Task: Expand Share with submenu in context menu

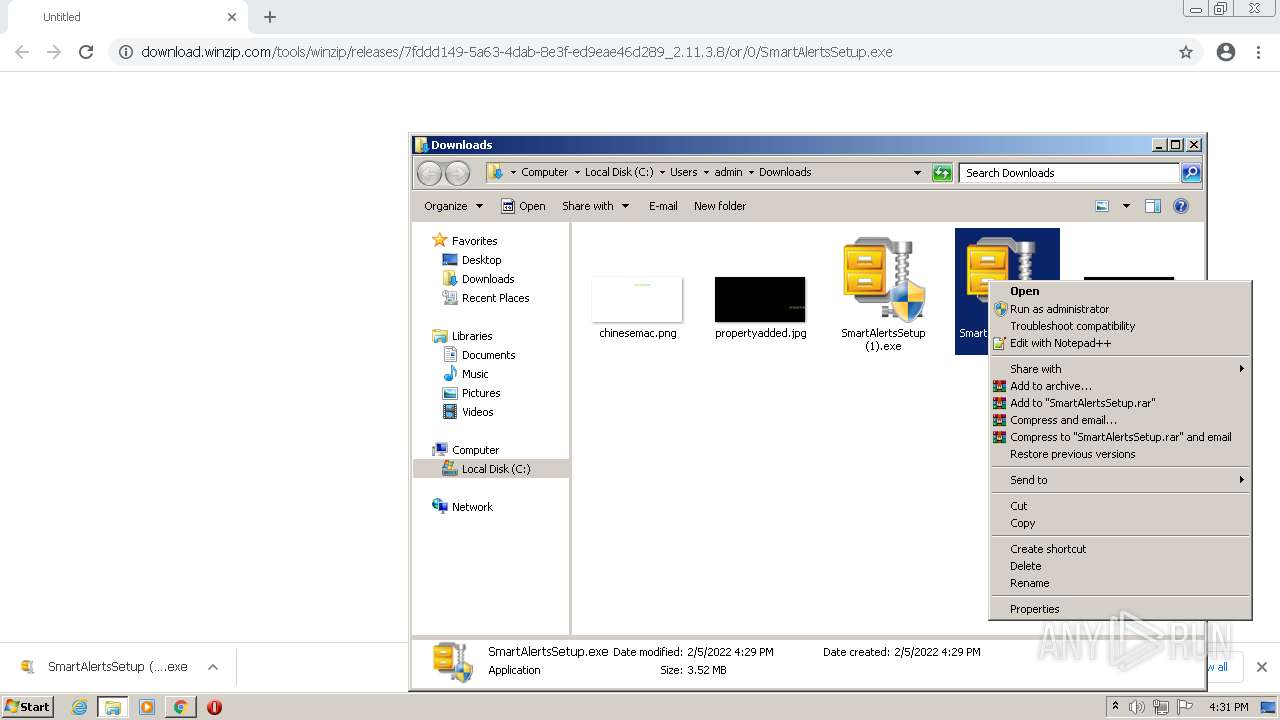Action: [1120, 369]
